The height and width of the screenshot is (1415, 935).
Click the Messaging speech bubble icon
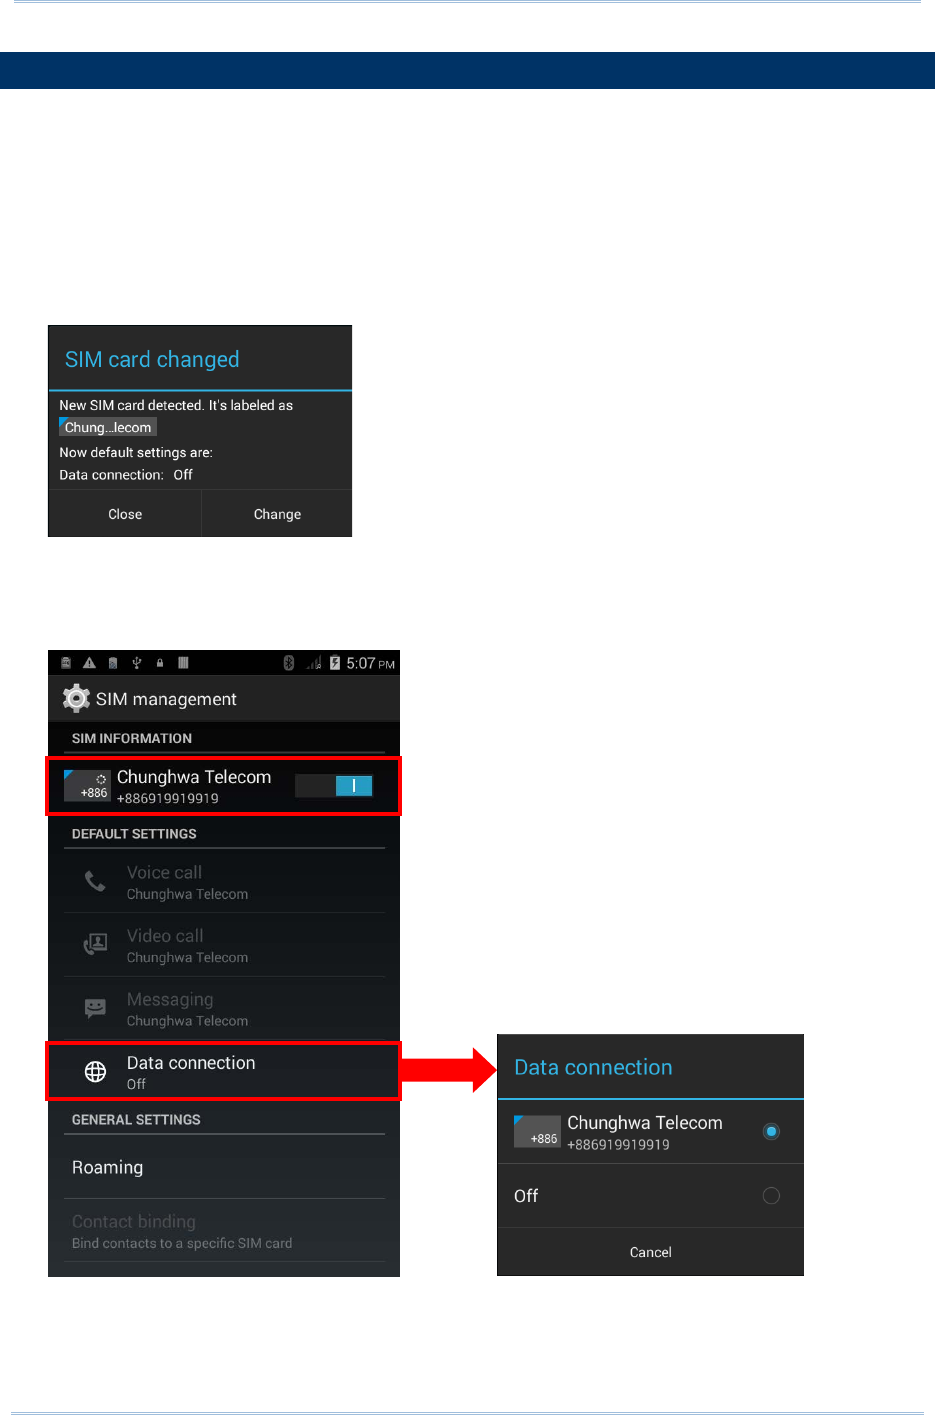[95, 1008]
